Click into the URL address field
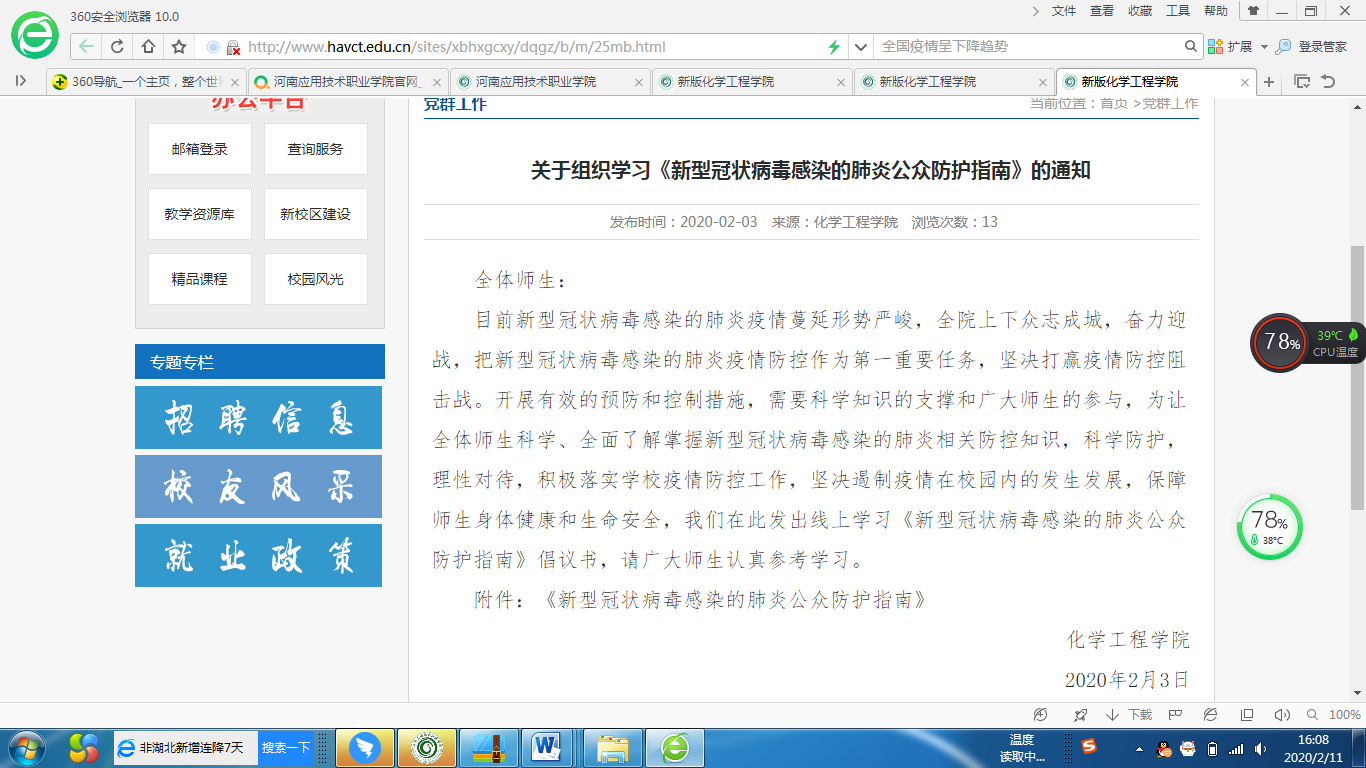This screenshot has width=1366, height=768. [x=530, y=47]
